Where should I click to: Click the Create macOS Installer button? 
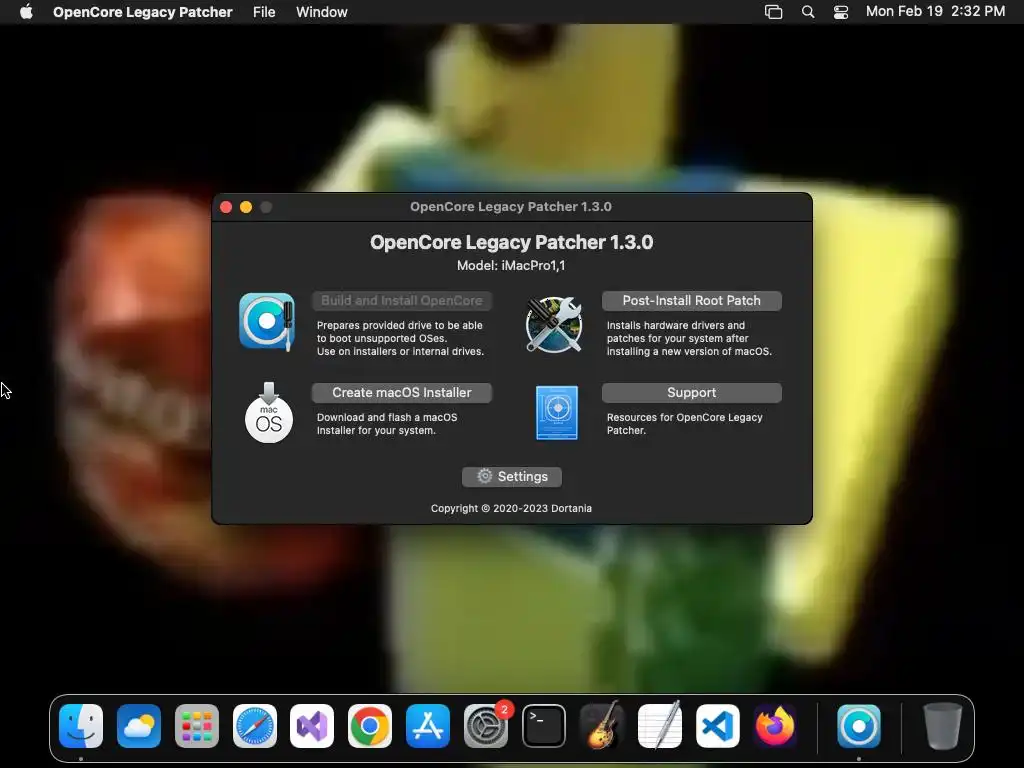tap(402, 392)
